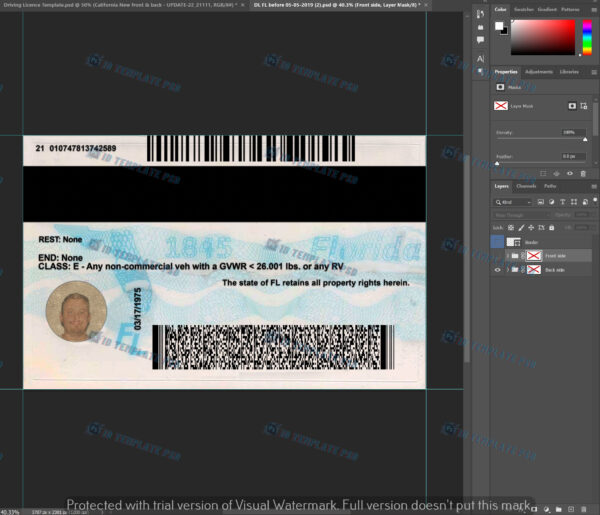Click the Lock all padlock icon
The image size is (600, 515).
(x=551, y=228)
